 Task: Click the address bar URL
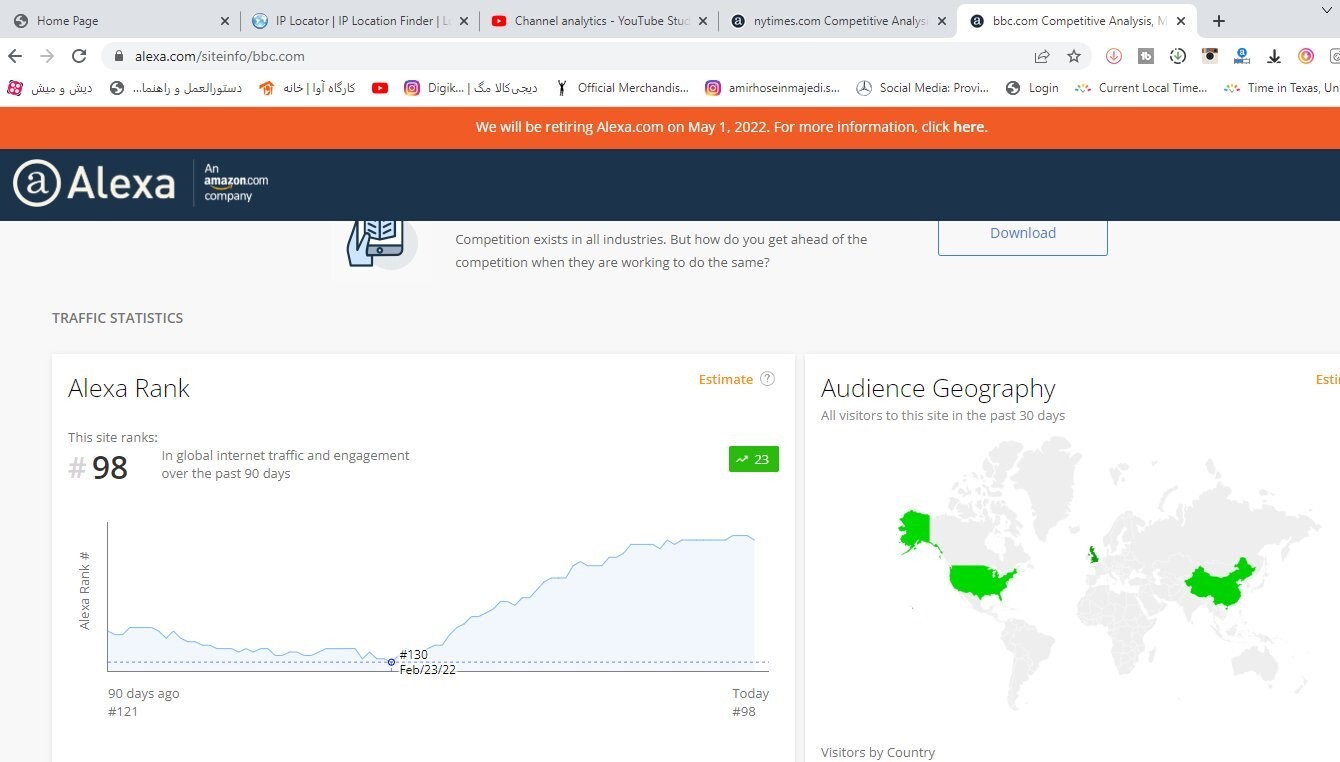coord(220,56)
